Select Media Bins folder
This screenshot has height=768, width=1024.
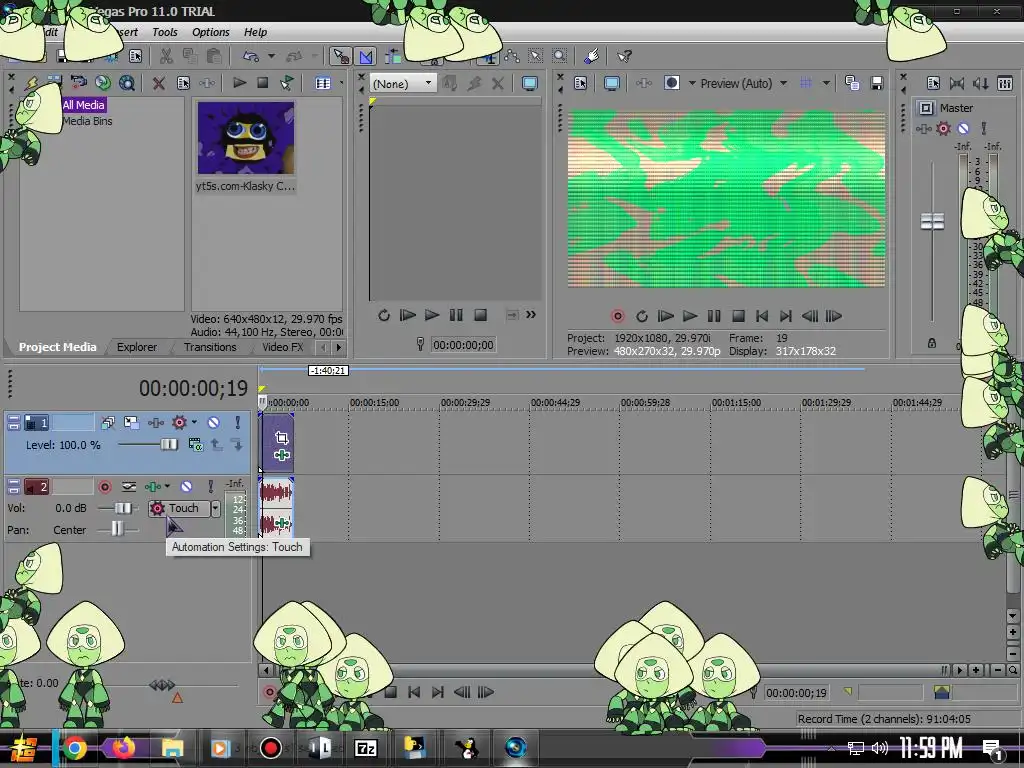88,121
